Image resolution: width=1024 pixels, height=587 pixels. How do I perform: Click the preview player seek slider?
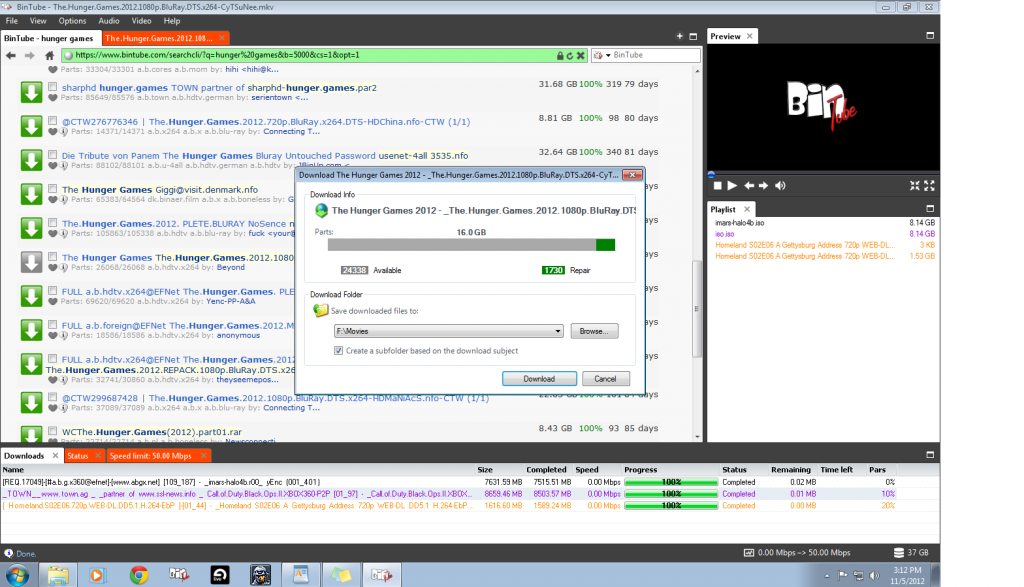[822, 175]
